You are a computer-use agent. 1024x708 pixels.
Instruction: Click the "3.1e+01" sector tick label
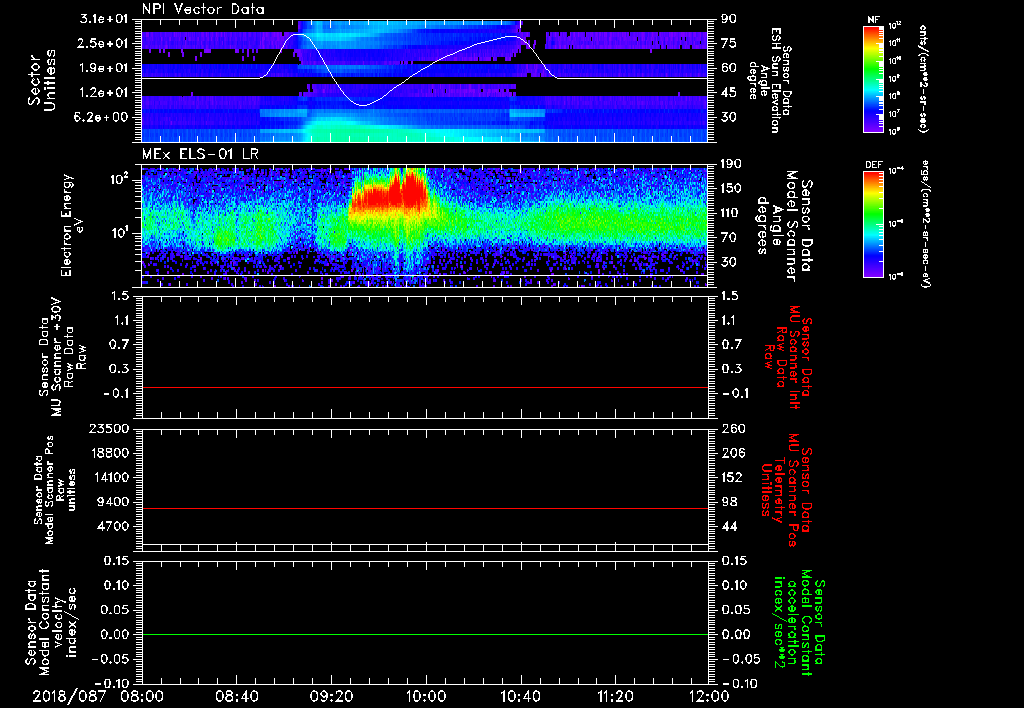pyautogui.click(x=105, y=19)
